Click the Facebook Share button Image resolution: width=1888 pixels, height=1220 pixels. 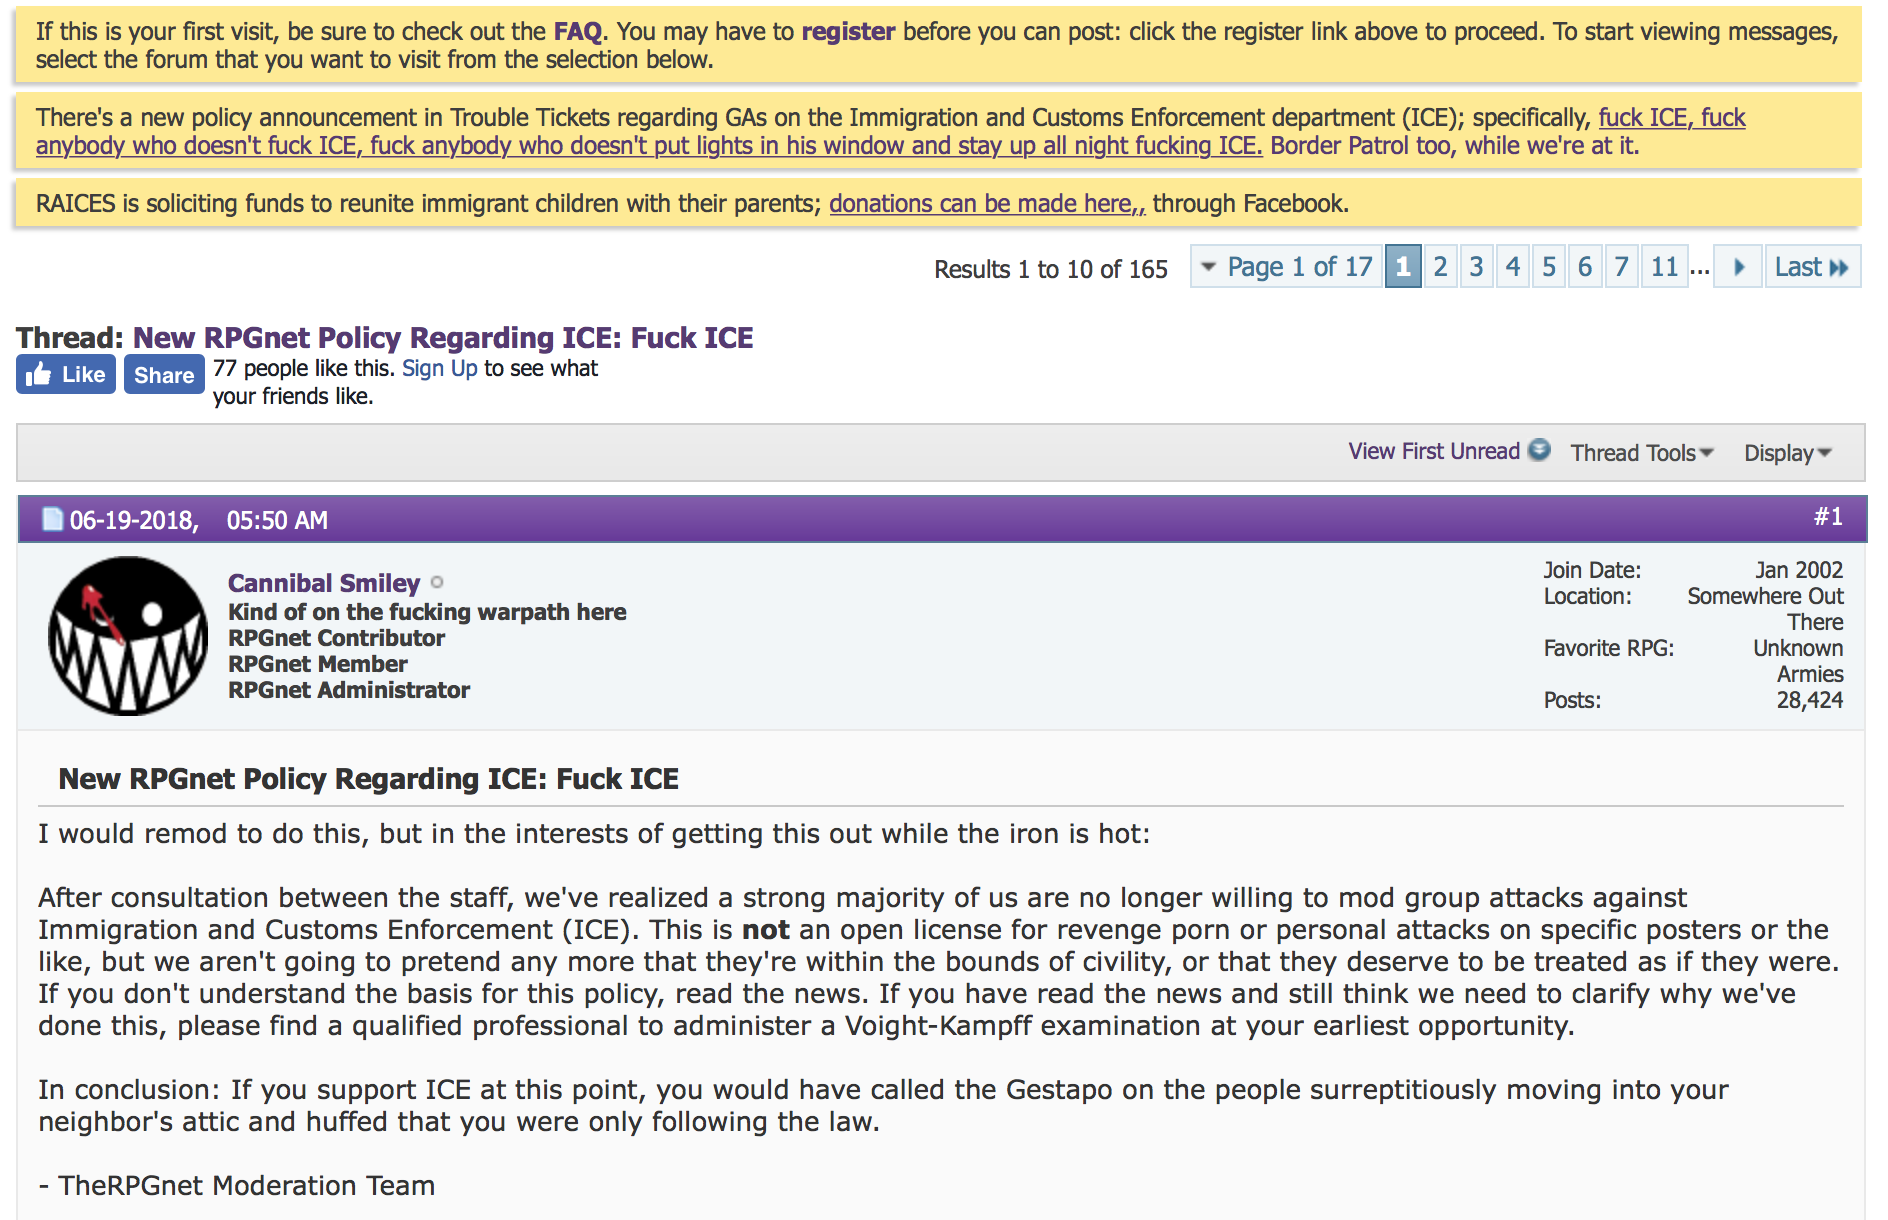click(x=164, y=375)
